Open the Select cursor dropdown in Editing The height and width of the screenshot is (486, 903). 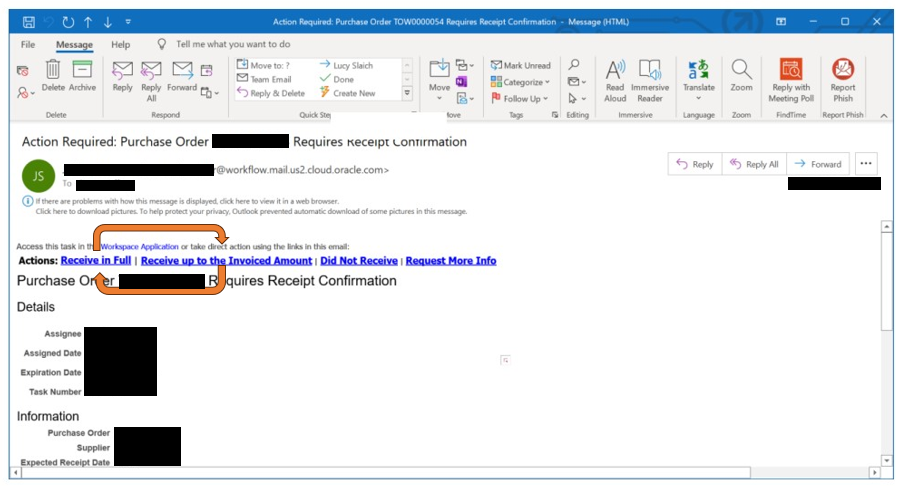coord(576,98)
